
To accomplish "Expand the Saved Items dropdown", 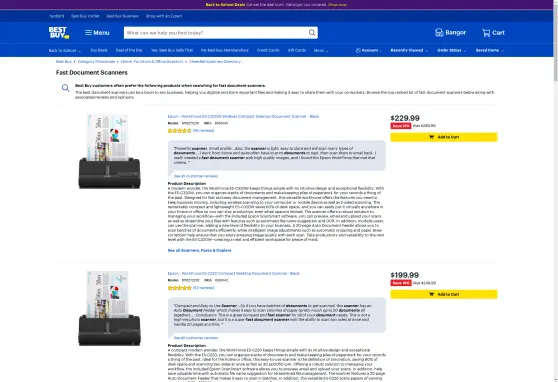I will point(490,50).
